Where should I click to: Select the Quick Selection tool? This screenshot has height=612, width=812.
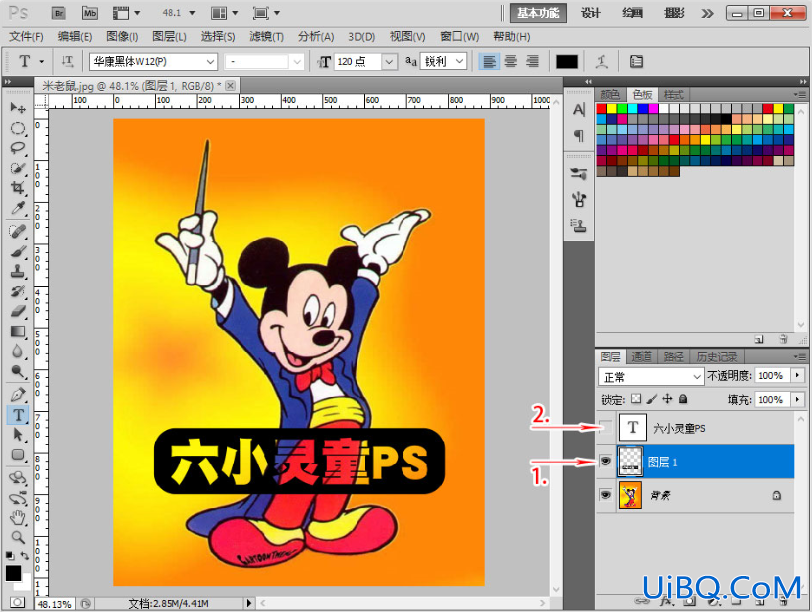[x=18, y=168]
